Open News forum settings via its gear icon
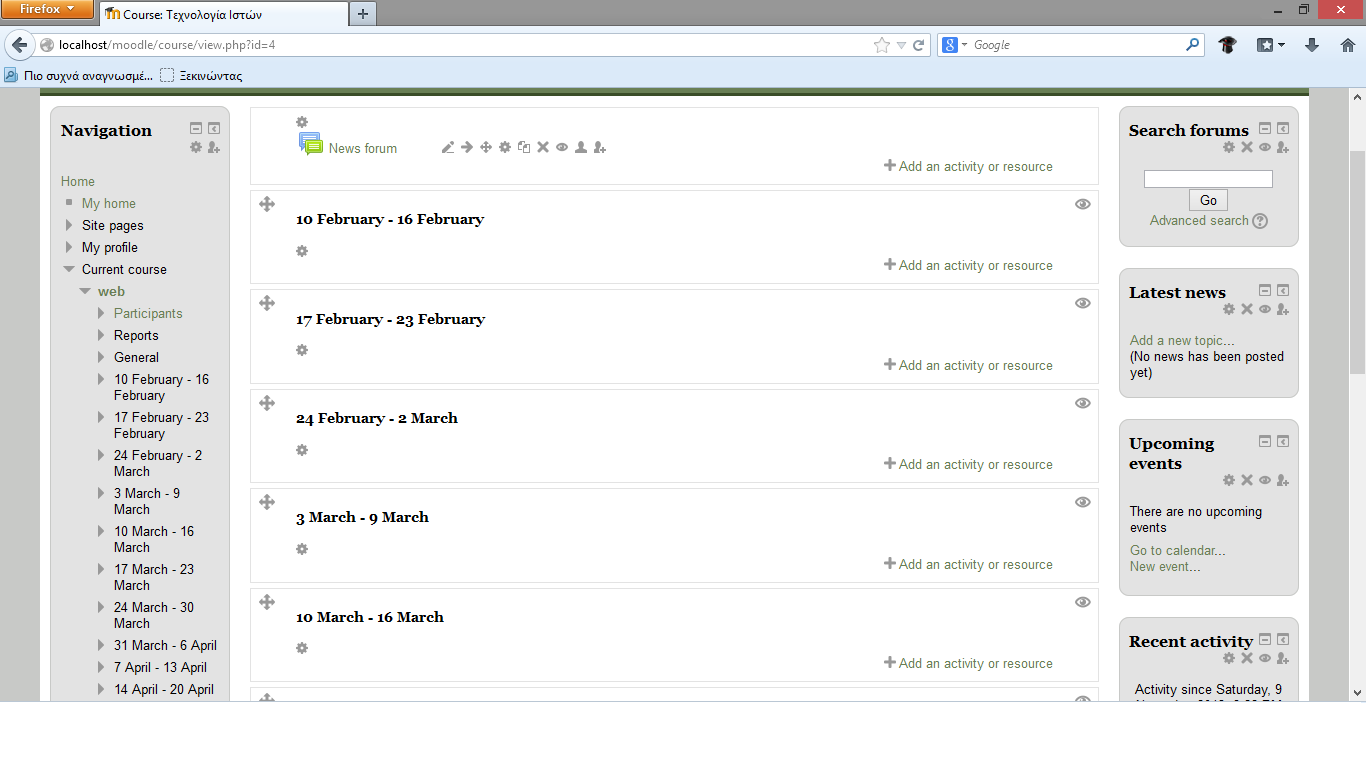1366x768 pixels. point(505,148)
